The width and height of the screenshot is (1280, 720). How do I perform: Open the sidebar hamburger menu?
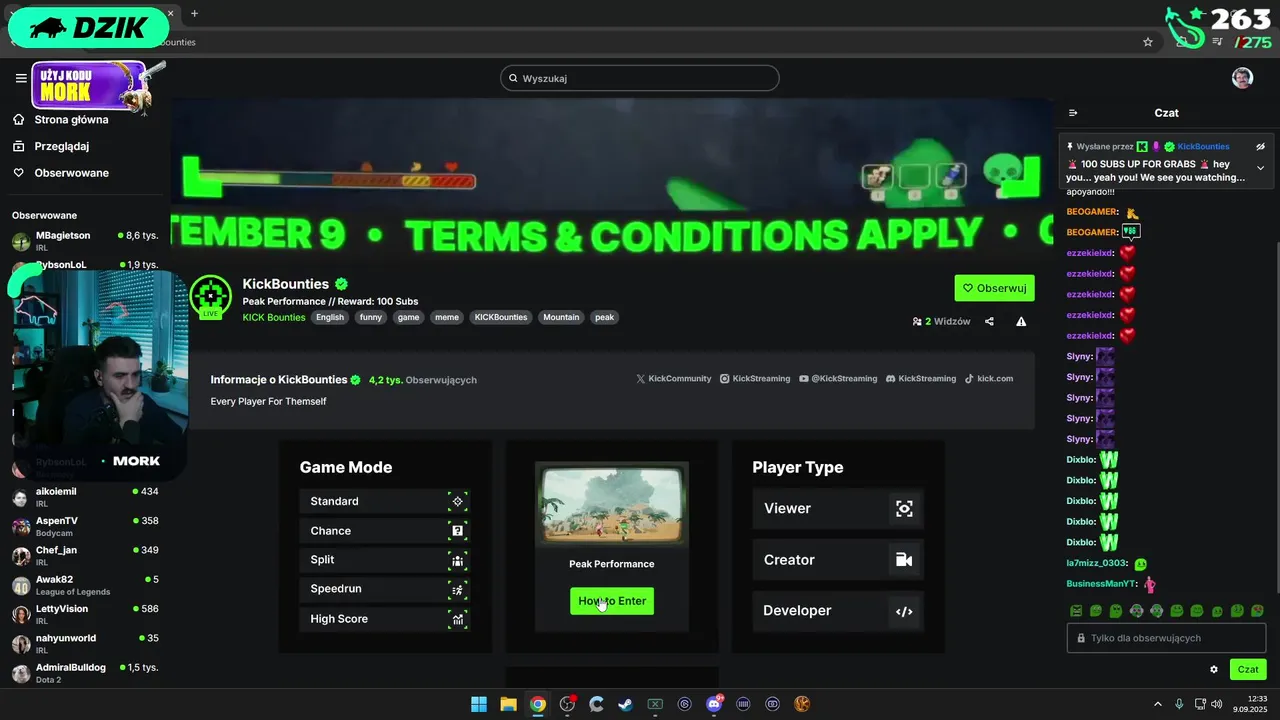(x=21, y=78)
